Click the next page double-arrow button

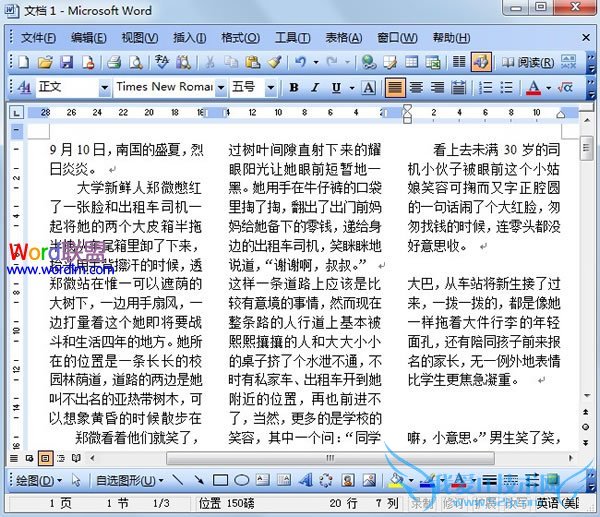coord(585,443)
